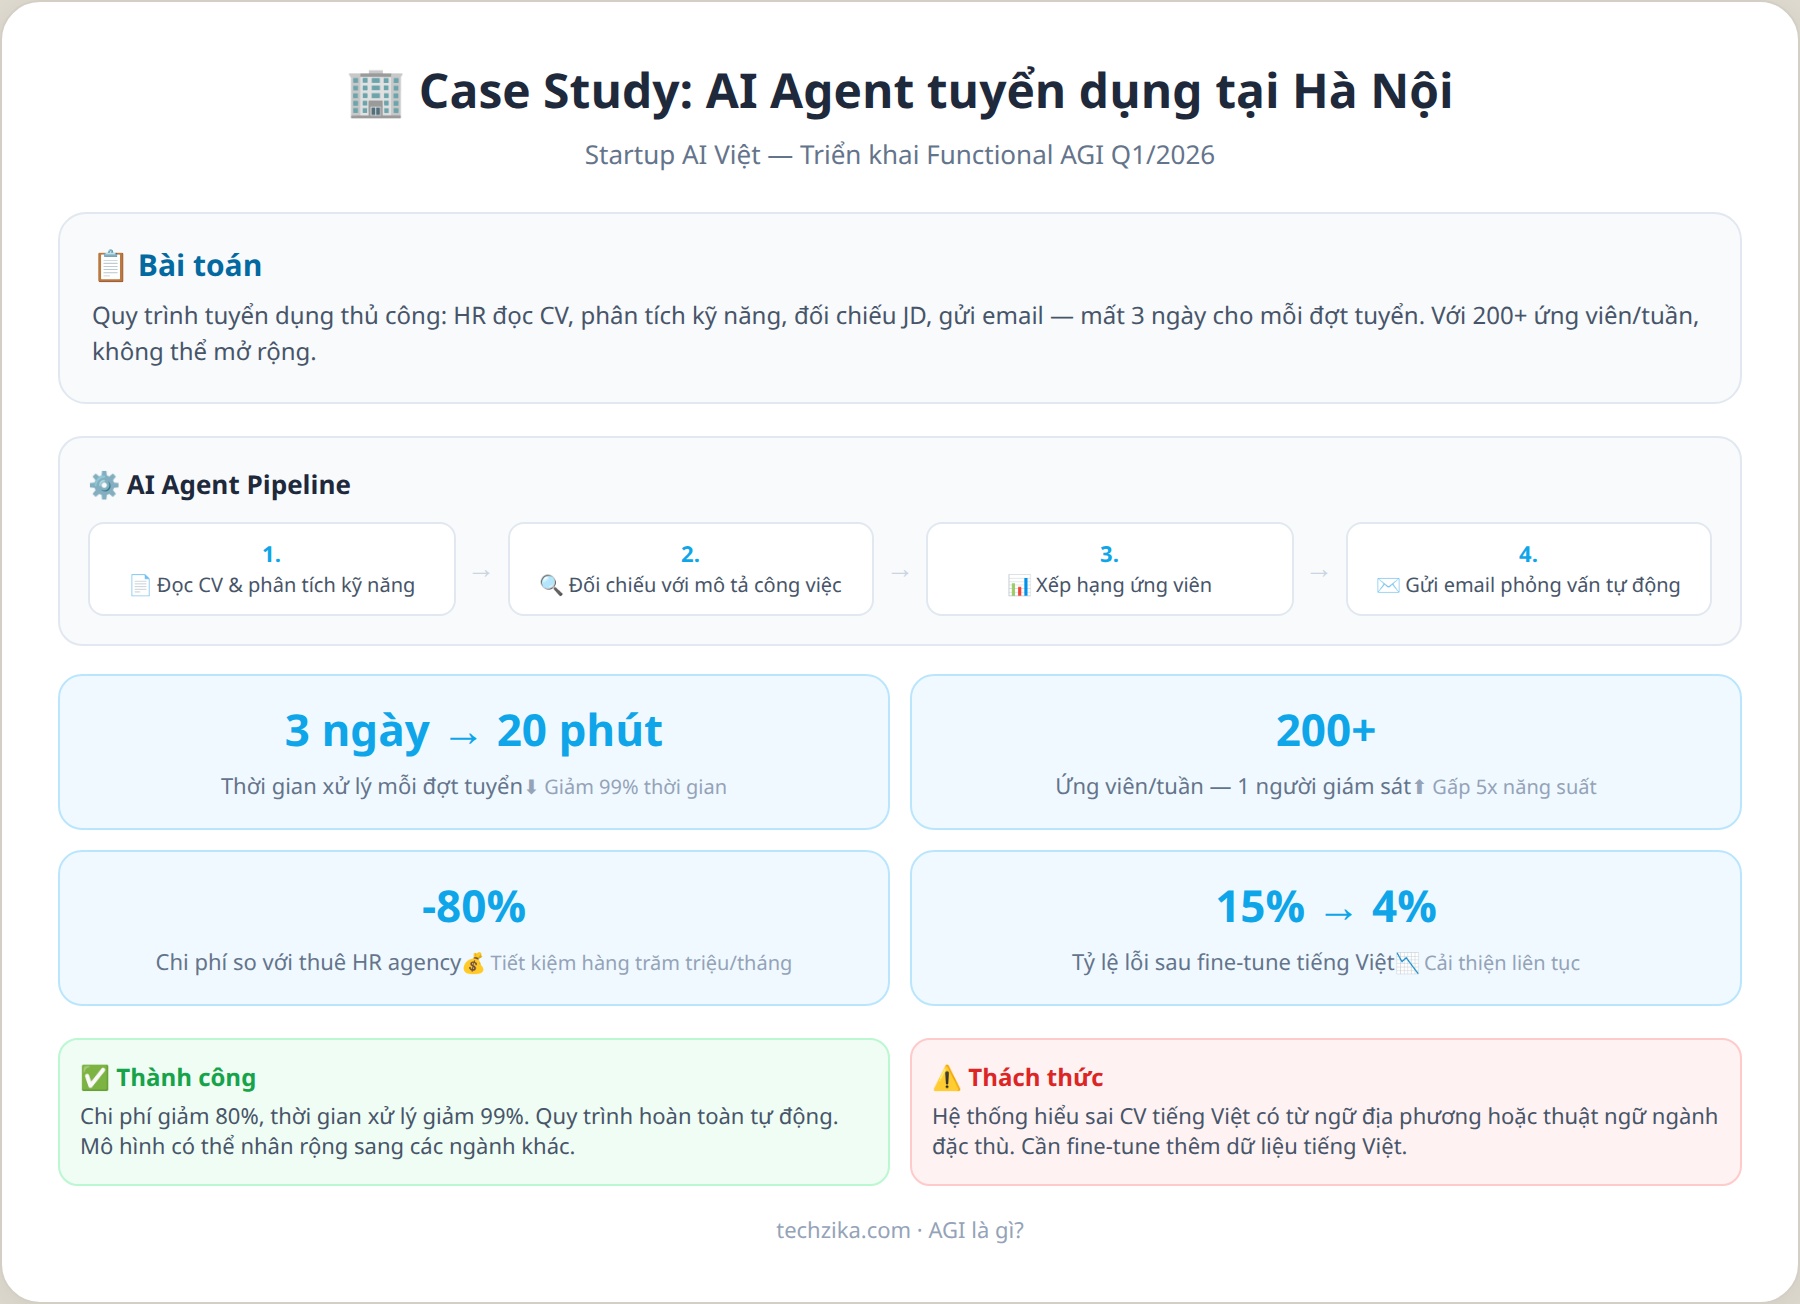Click the paragraph starting 'Hệ thống hiểu sai CV'
The image size is (1800, 1304).
[x=1325, y=1132]
